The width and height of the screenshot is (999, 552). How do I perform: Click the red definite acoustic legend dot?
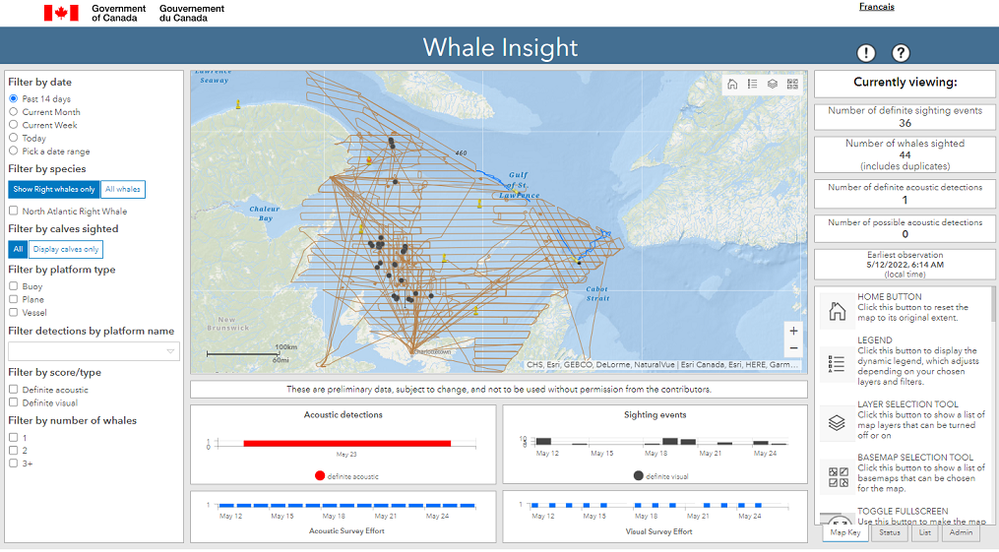point(320,476)
